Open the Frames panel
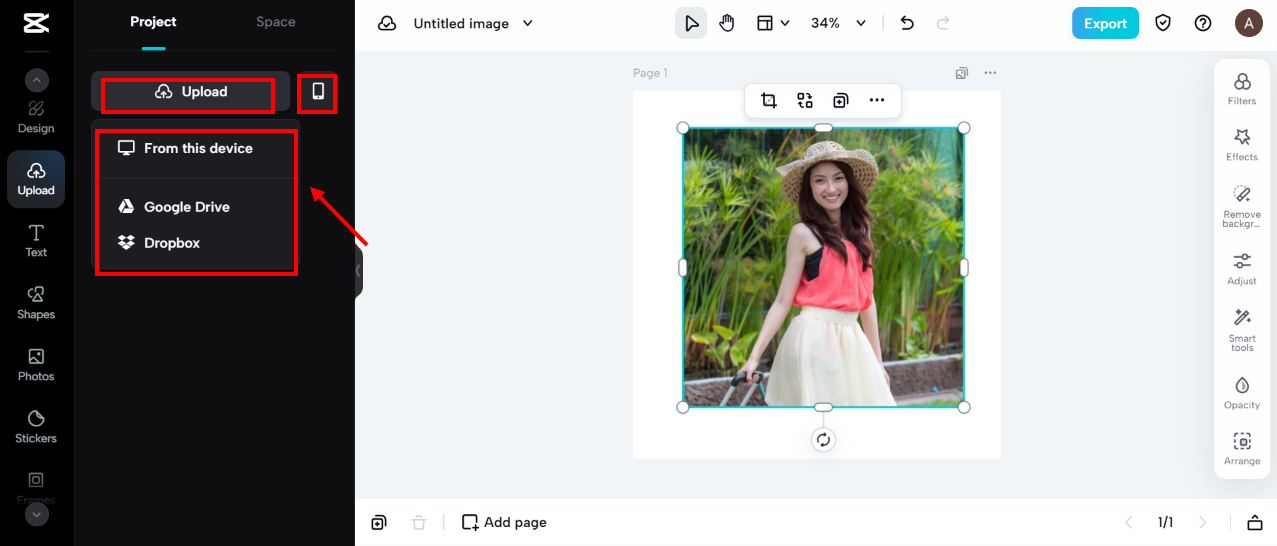Viewport: 1277px width, 546px height. 36,487
